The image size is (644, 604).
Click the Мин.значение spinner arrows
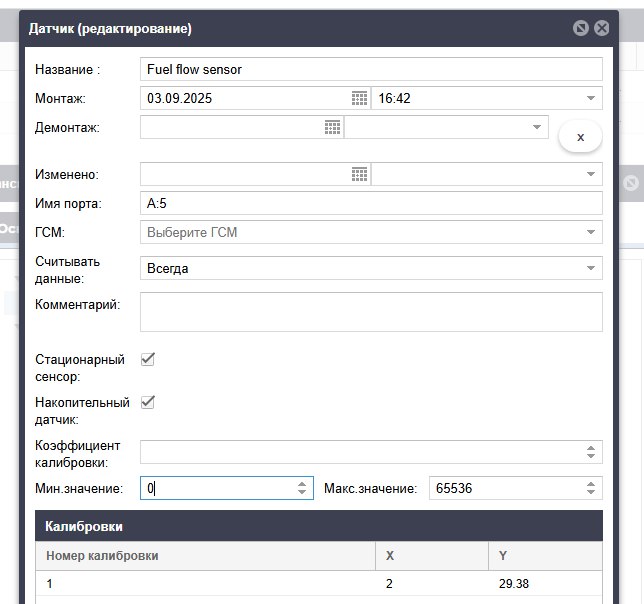click(302, 488)
